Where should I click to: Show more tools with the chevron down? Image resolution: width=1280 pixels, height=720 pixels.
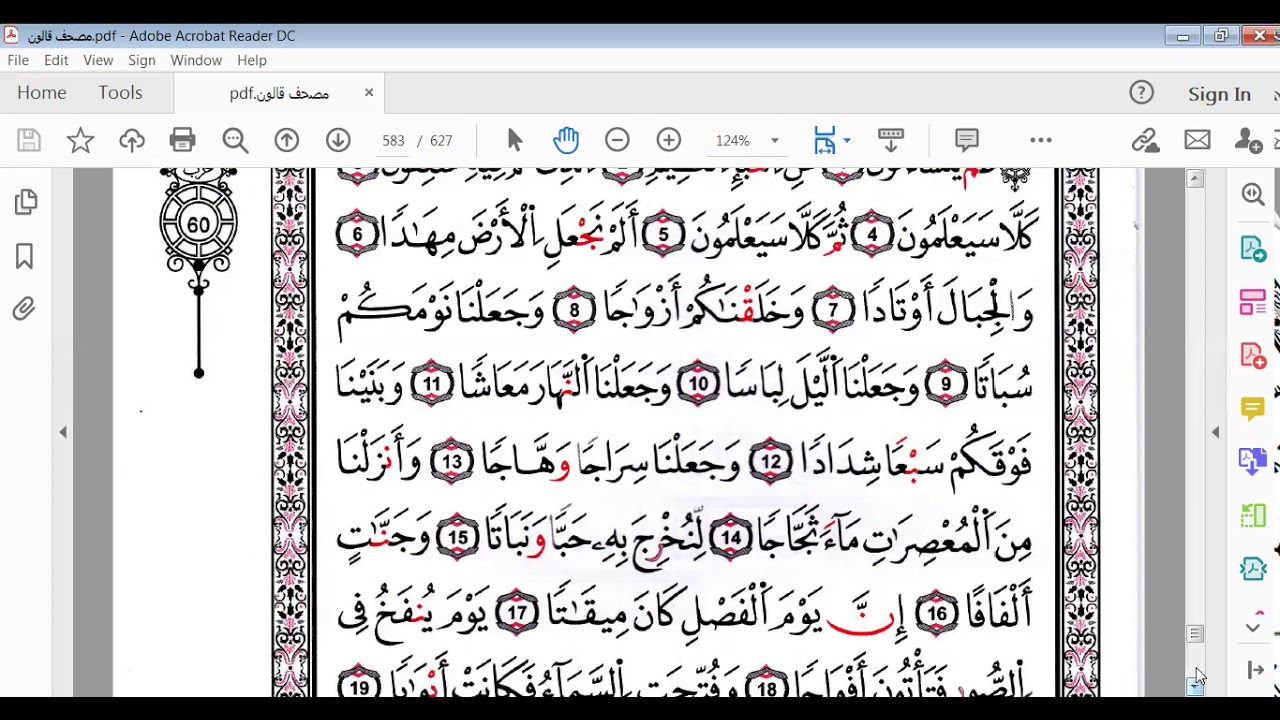coord(1253,628)
